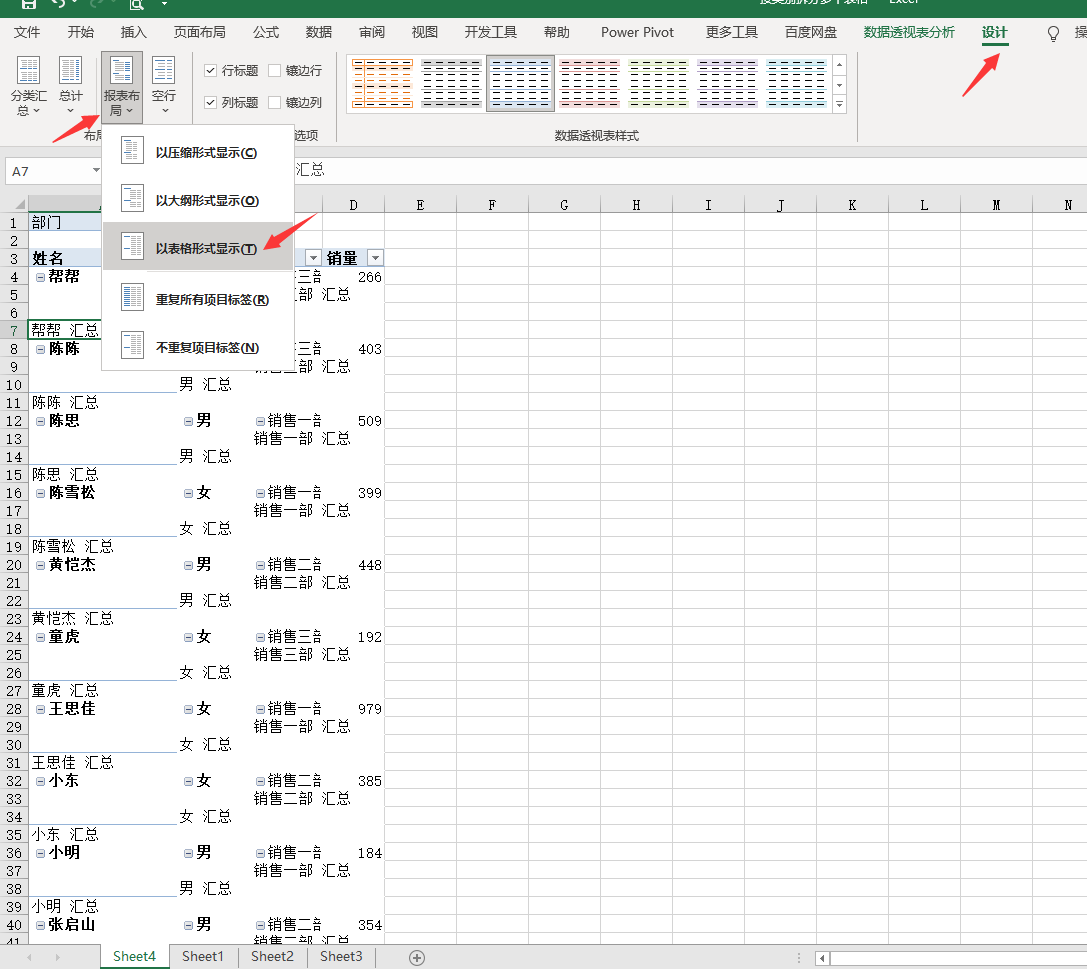Open the 文件 ribbon tab
Screen dimensions: 1087x969
point(27,33)
